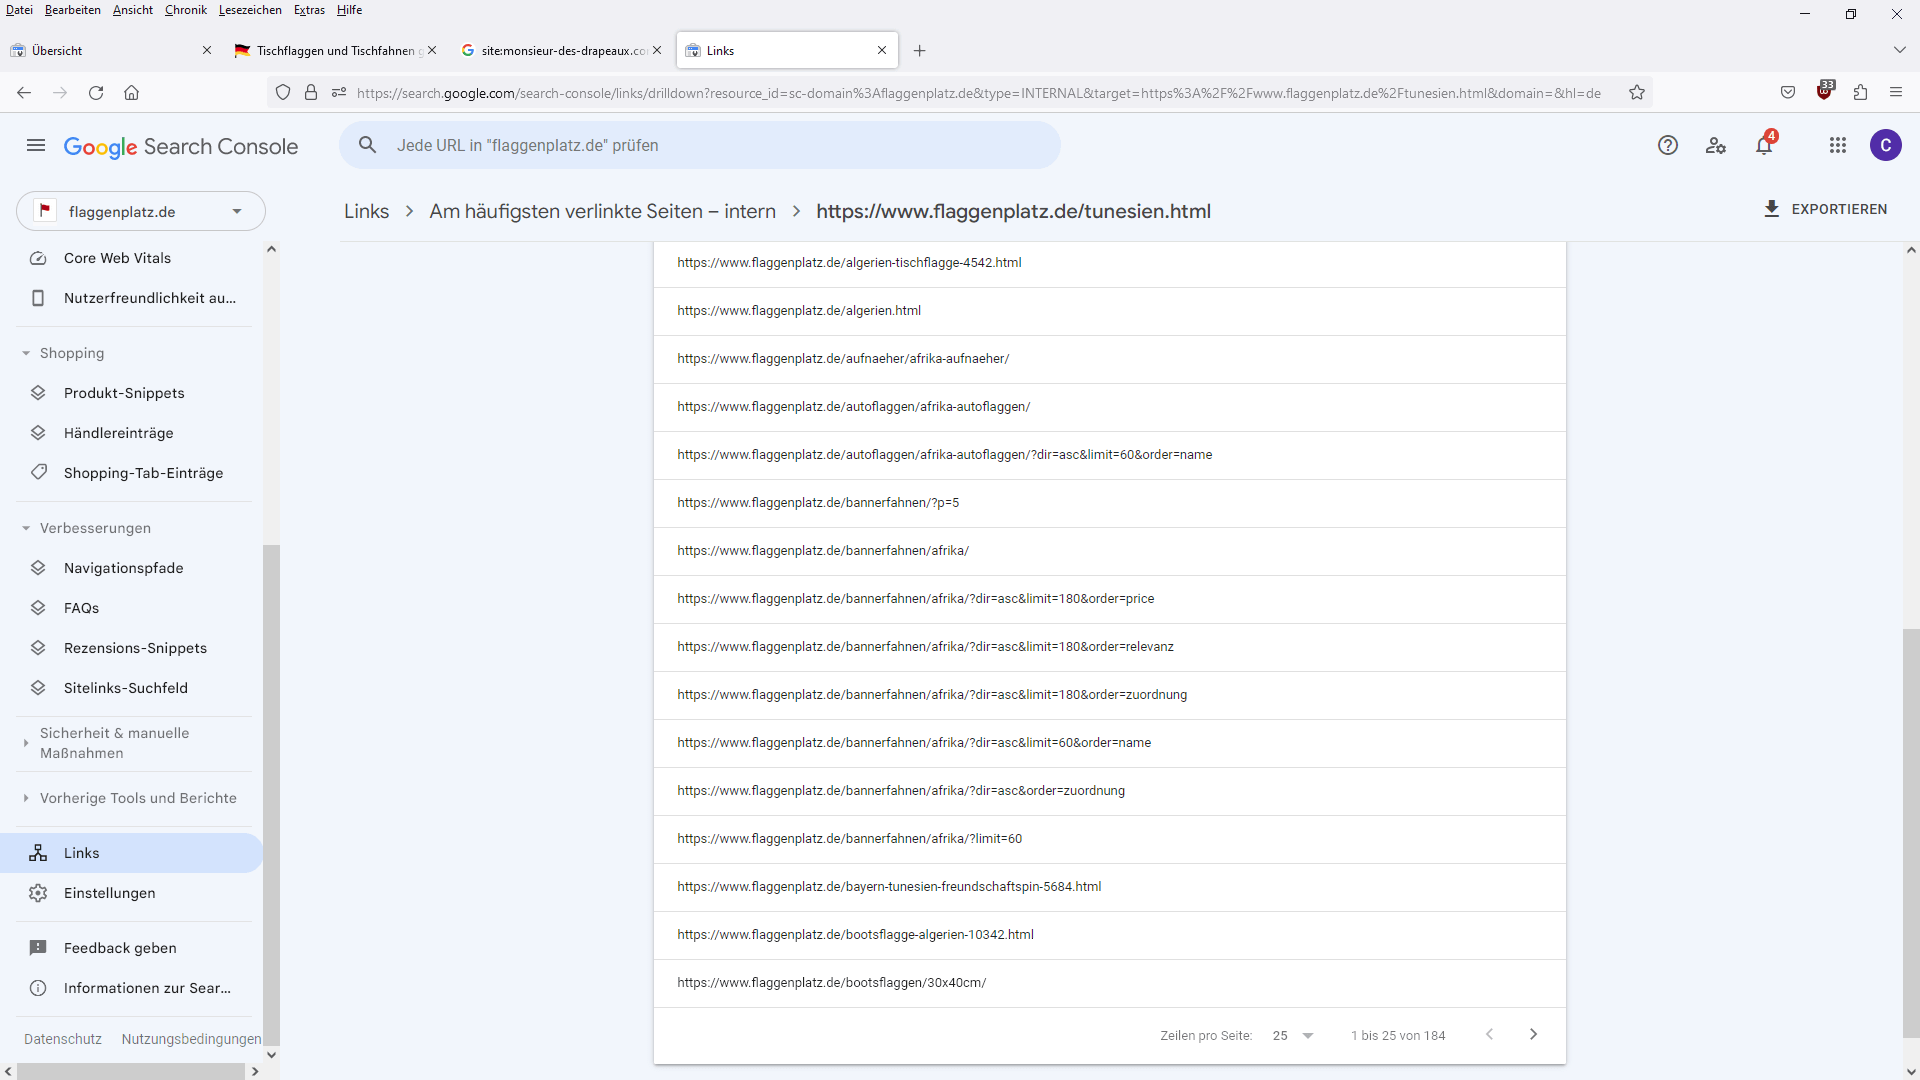Click the sidebar vertical scrollbar
Screen dimensions: 1920x1080
coord(271,795)
